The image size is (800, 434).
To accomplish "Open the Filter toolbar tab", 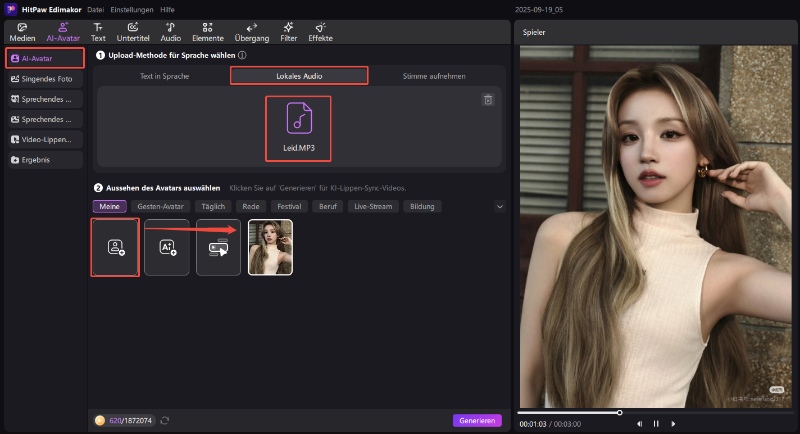I will (x=288, y=32).
